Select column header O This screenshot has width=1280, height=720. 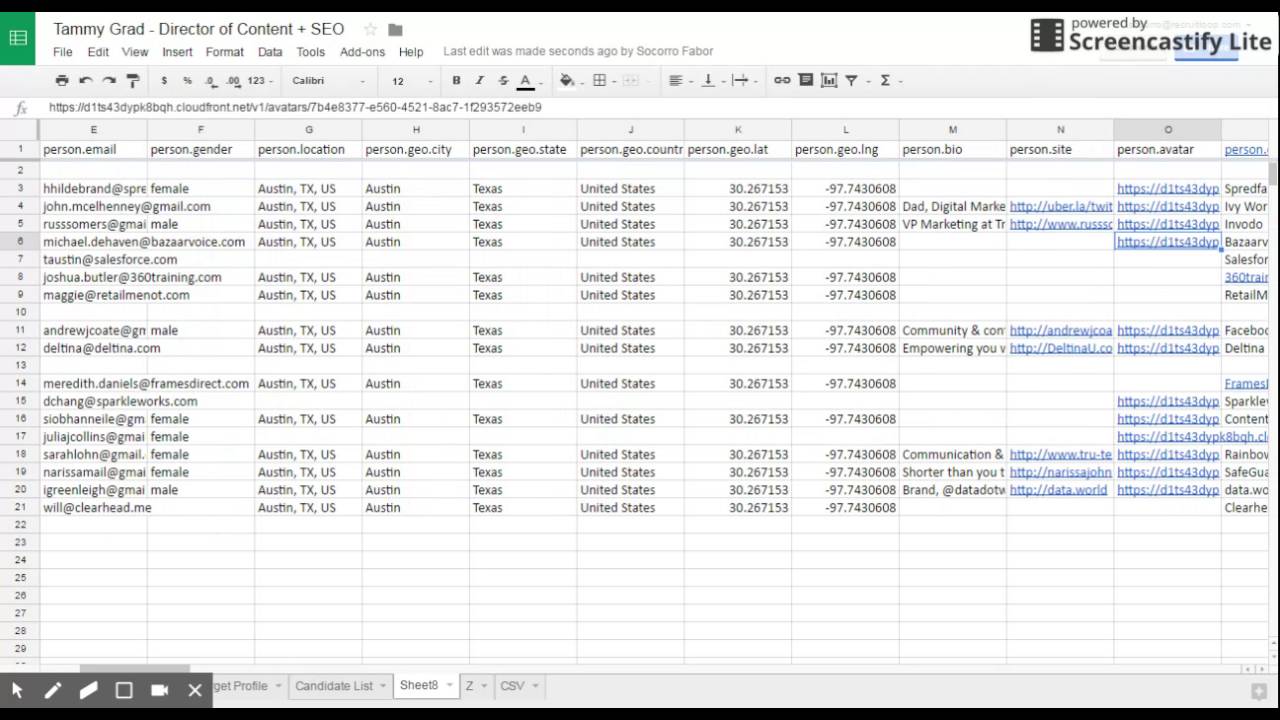point(1167,130)
